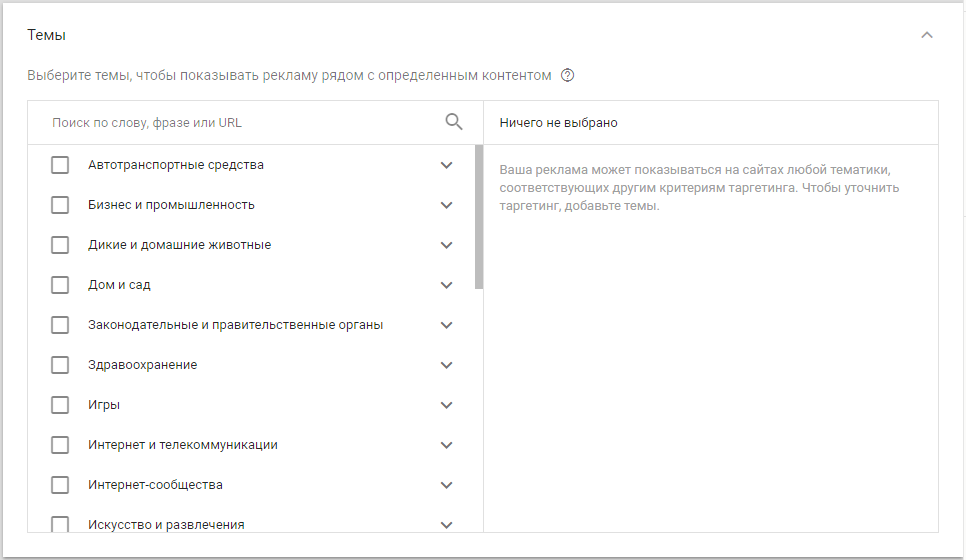Click the Дом и сад label

pos(119,285)
